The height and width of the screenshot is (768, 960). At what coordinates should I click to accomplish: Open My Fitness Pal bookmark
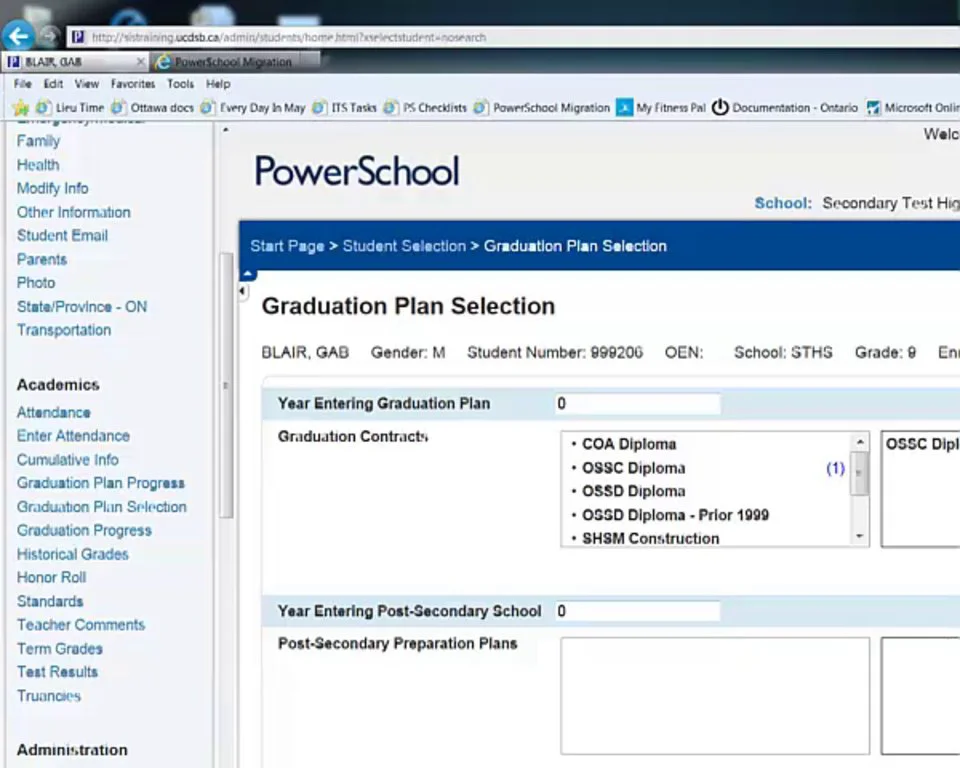(661, 108)
